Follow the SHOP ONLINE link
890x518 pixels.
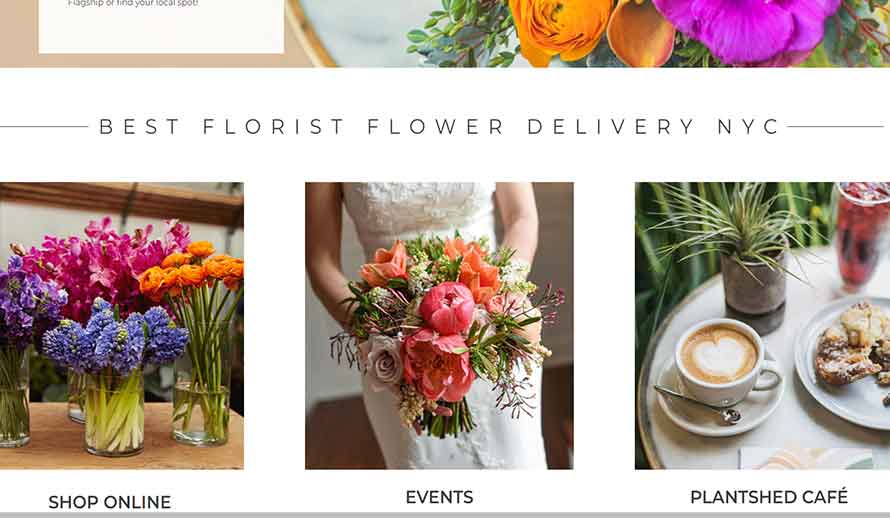coord(110,502)
